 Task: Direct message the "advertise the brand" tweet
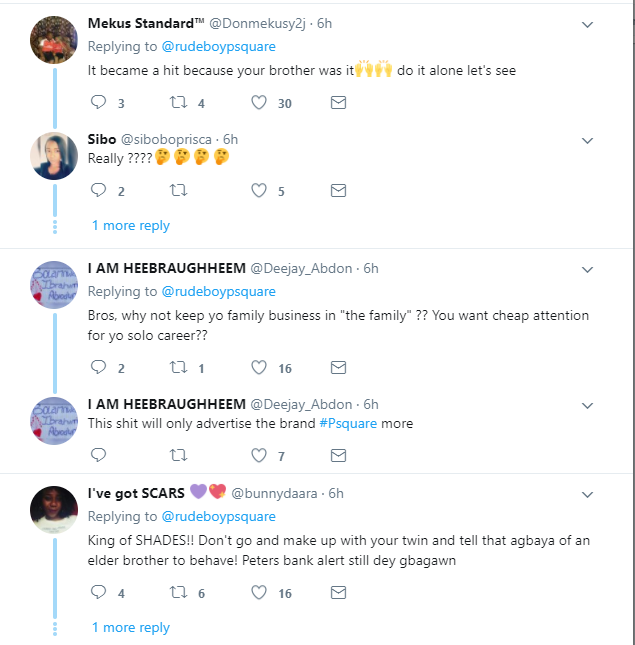[338, 456]
